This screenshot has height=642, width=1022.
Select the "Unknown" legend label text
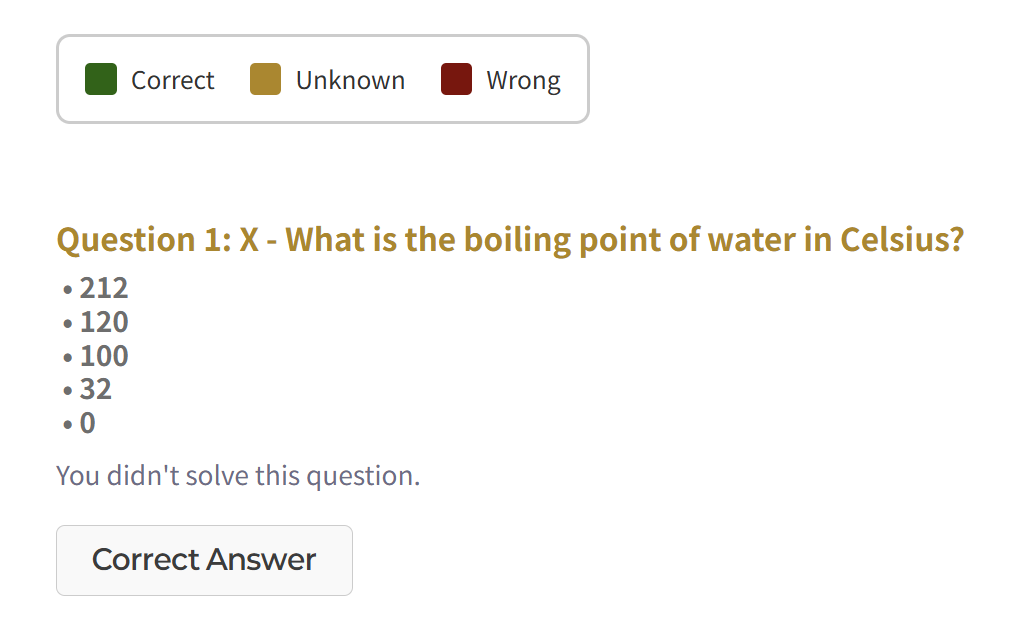coord(350,80)
